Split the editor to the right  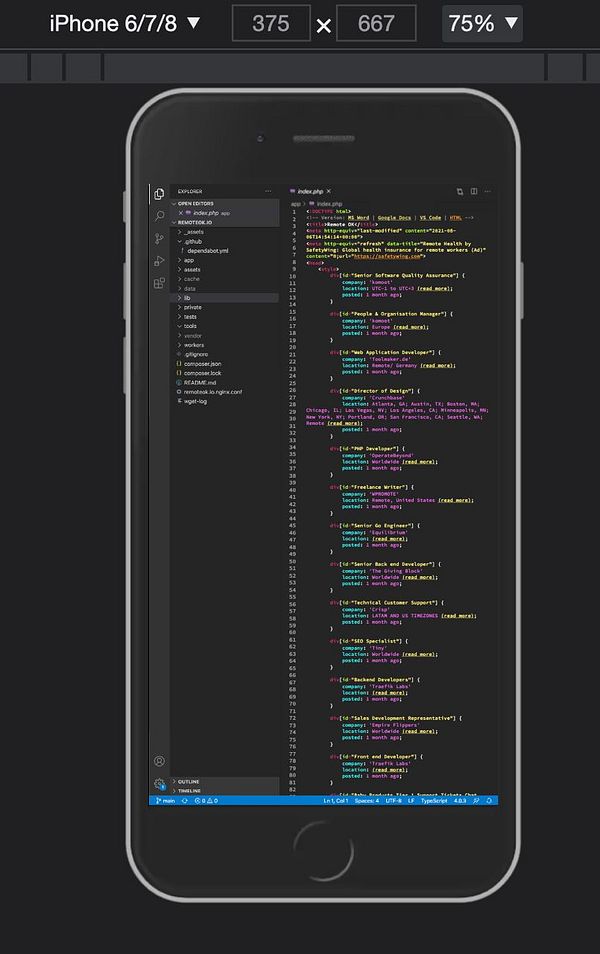474,191
